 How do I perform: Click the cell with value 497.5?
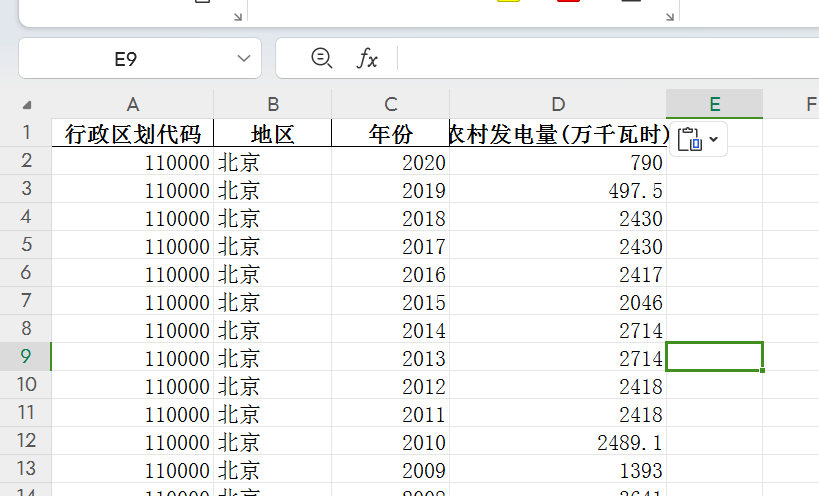(558, 190)
